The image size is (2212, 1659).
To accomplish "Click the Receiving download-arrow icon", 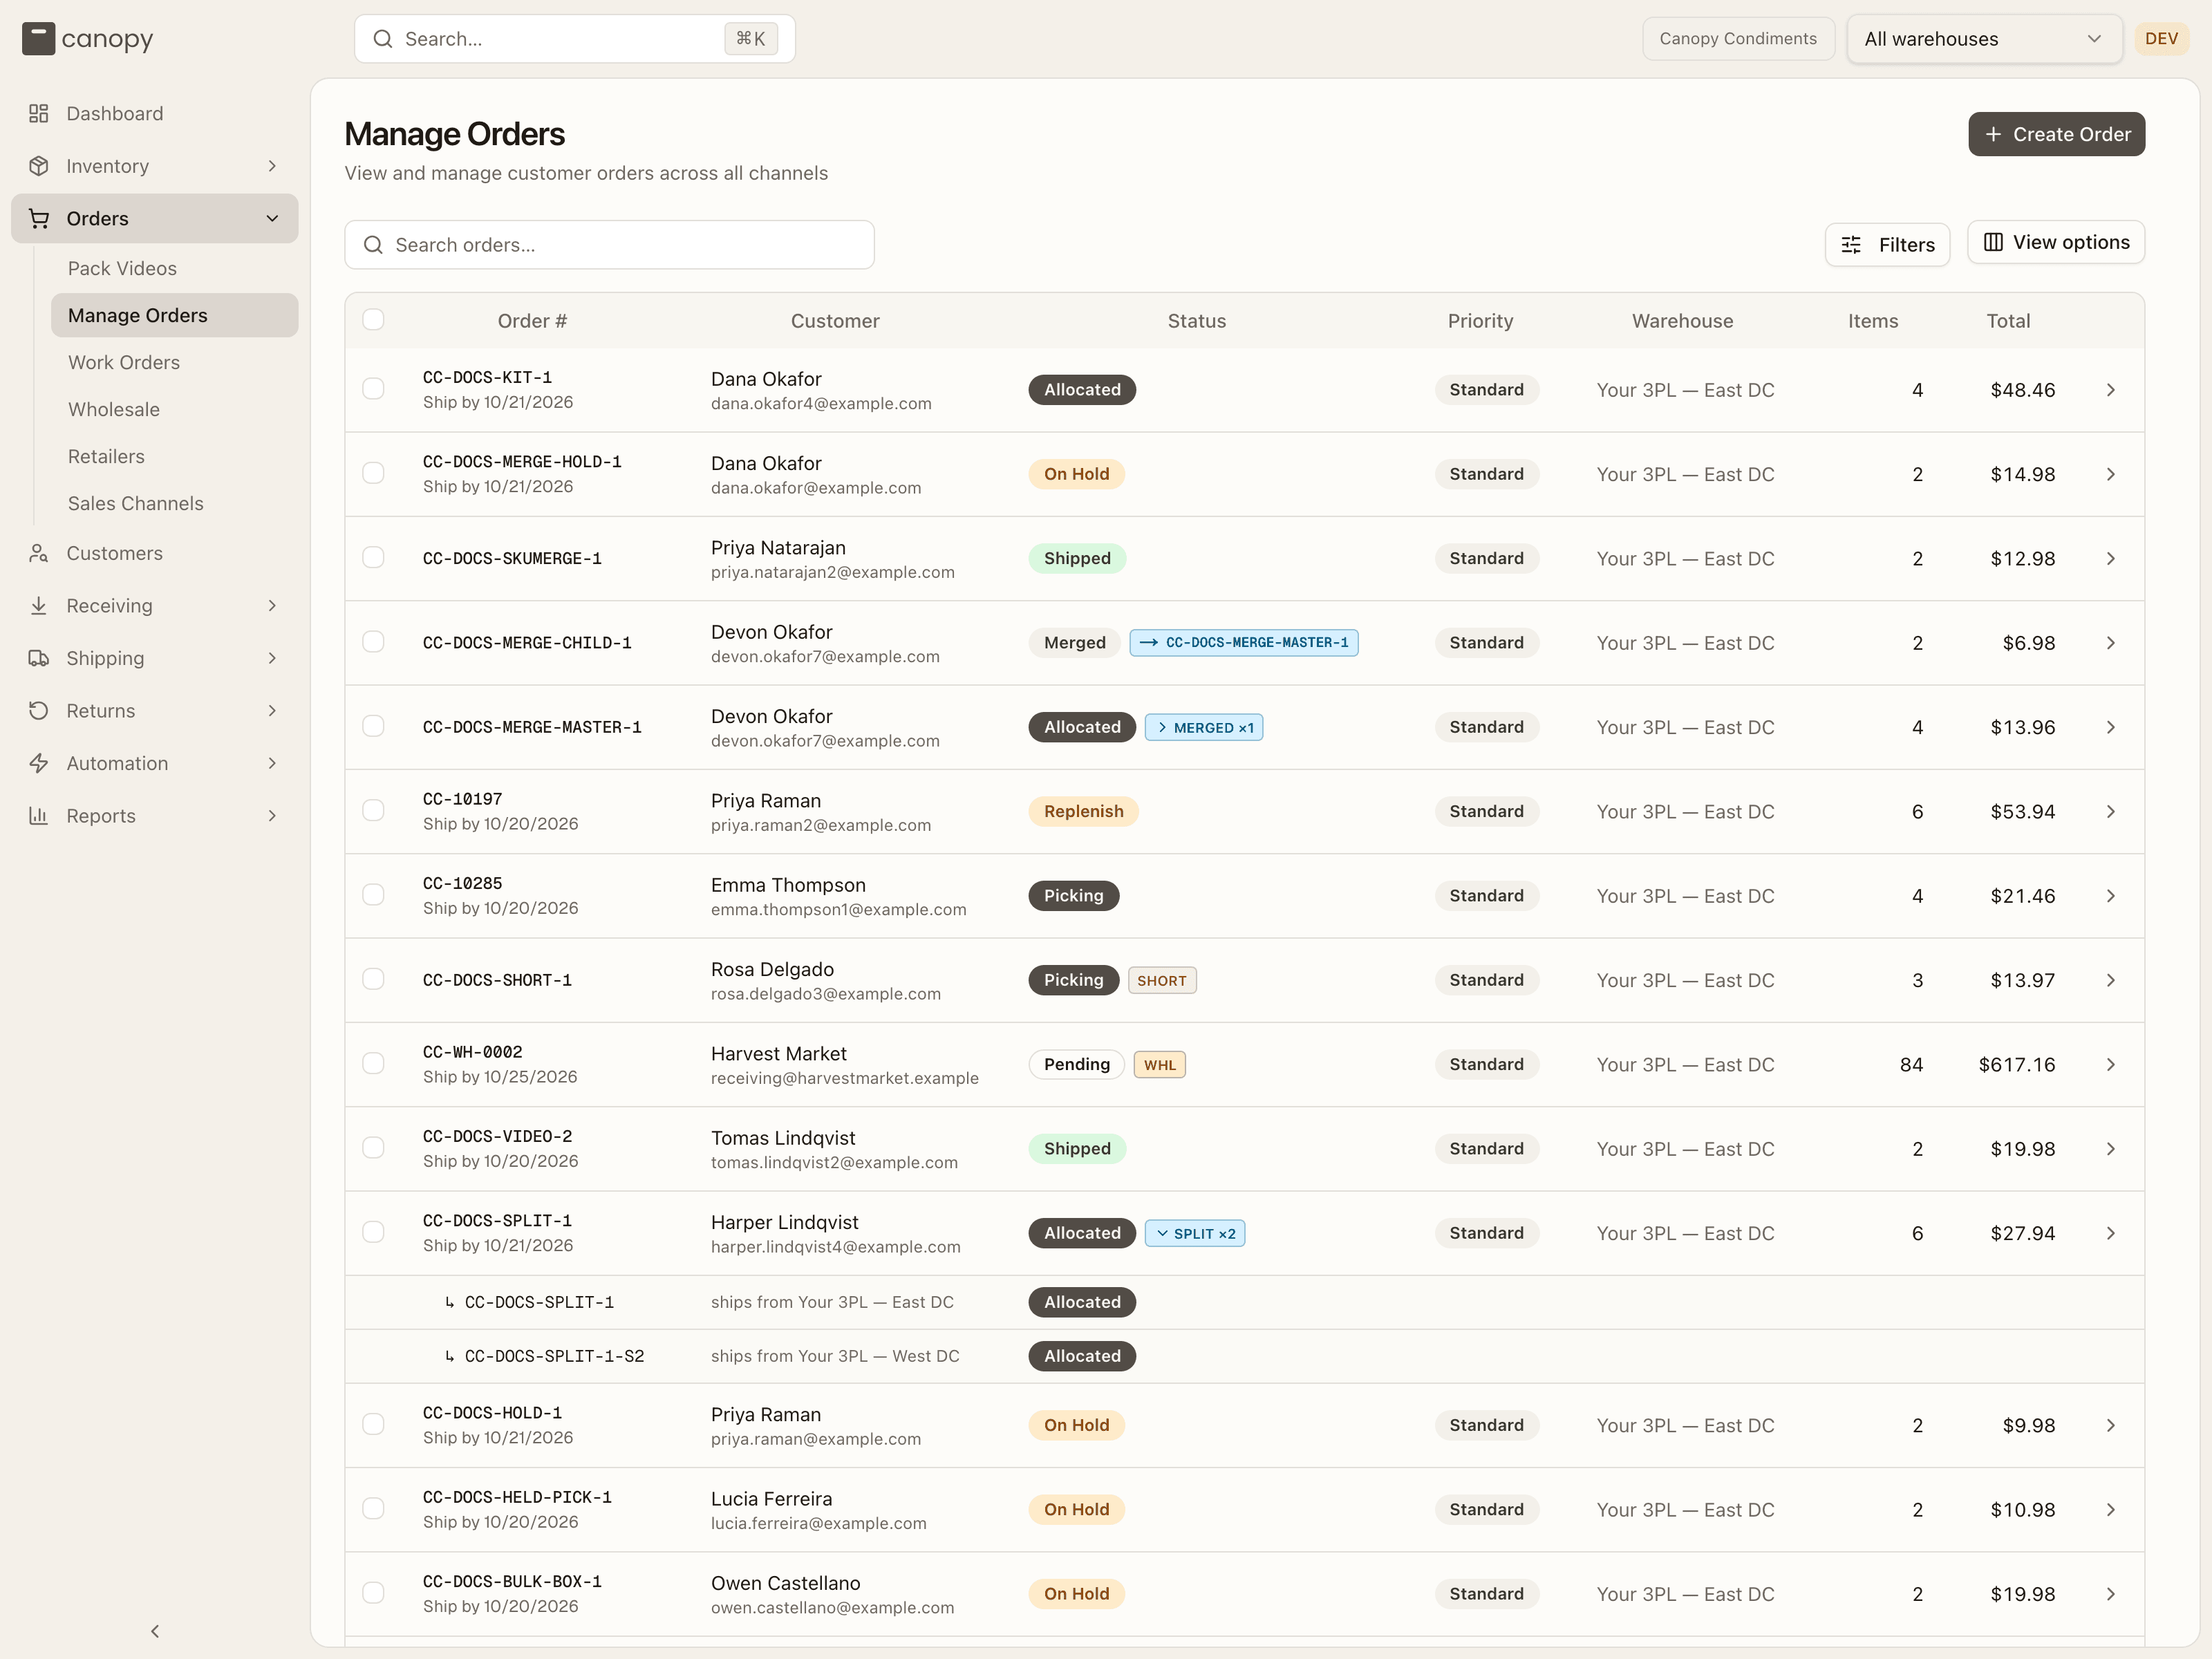I will [x=39, y=606].
